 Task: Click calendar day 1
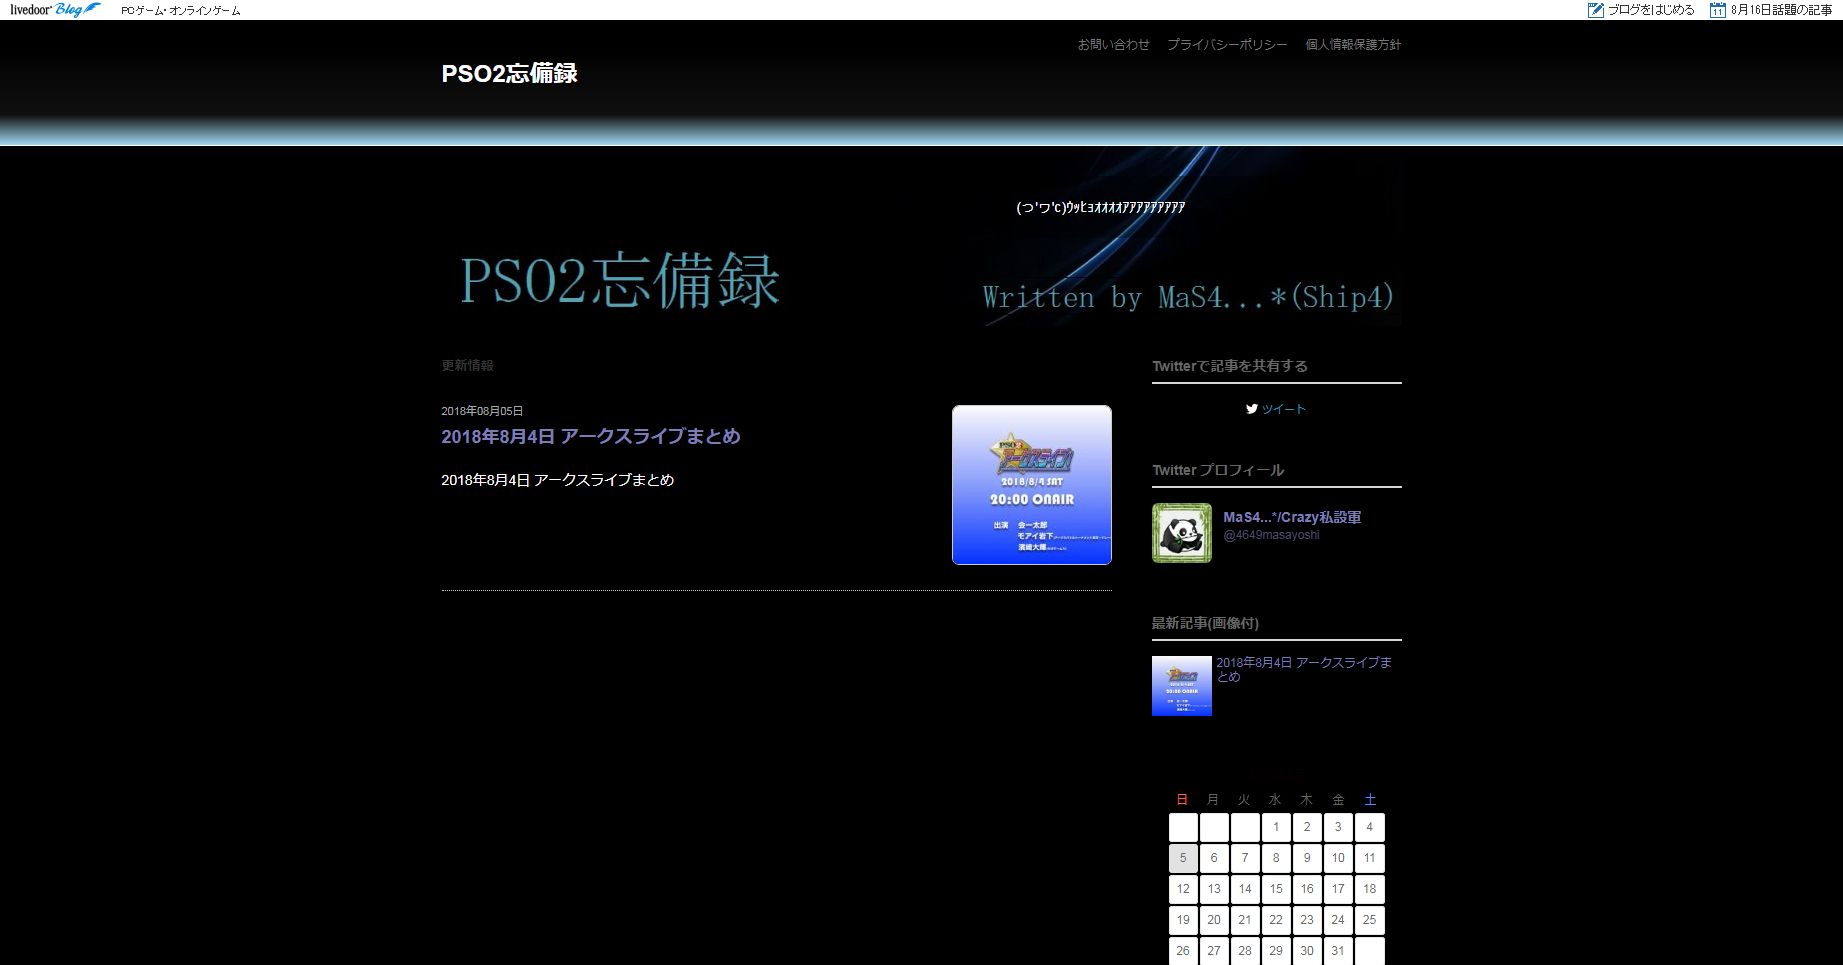[1276, 827]
